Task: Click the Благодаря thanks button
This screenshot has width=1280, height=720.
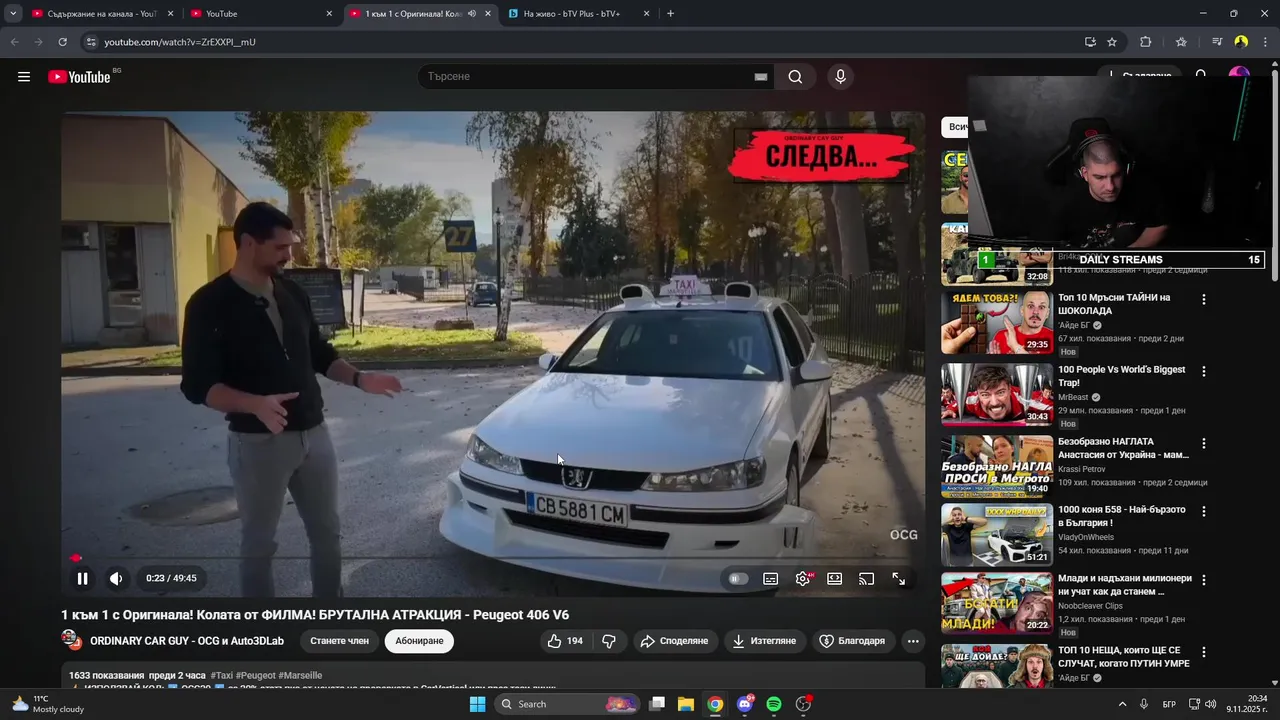Action: coord(852,641)
